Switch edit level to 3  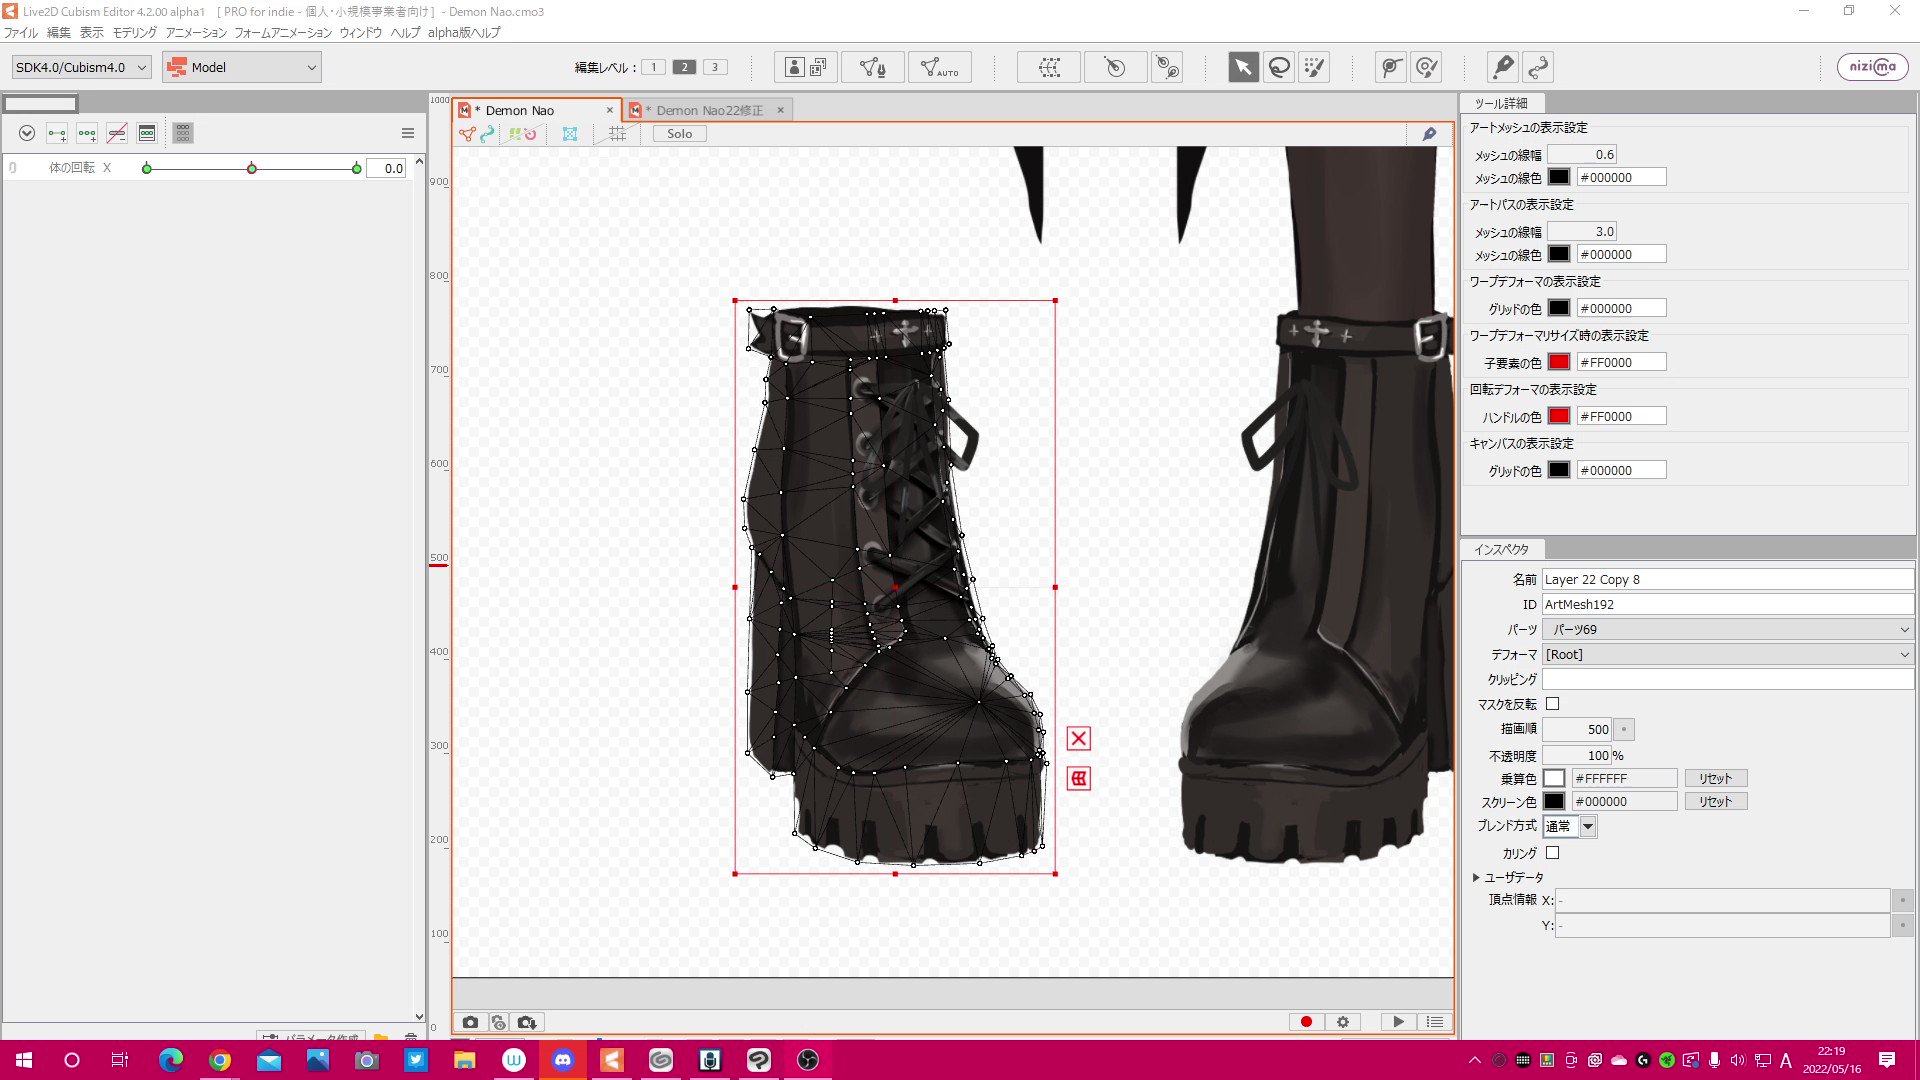pos(715,67)
